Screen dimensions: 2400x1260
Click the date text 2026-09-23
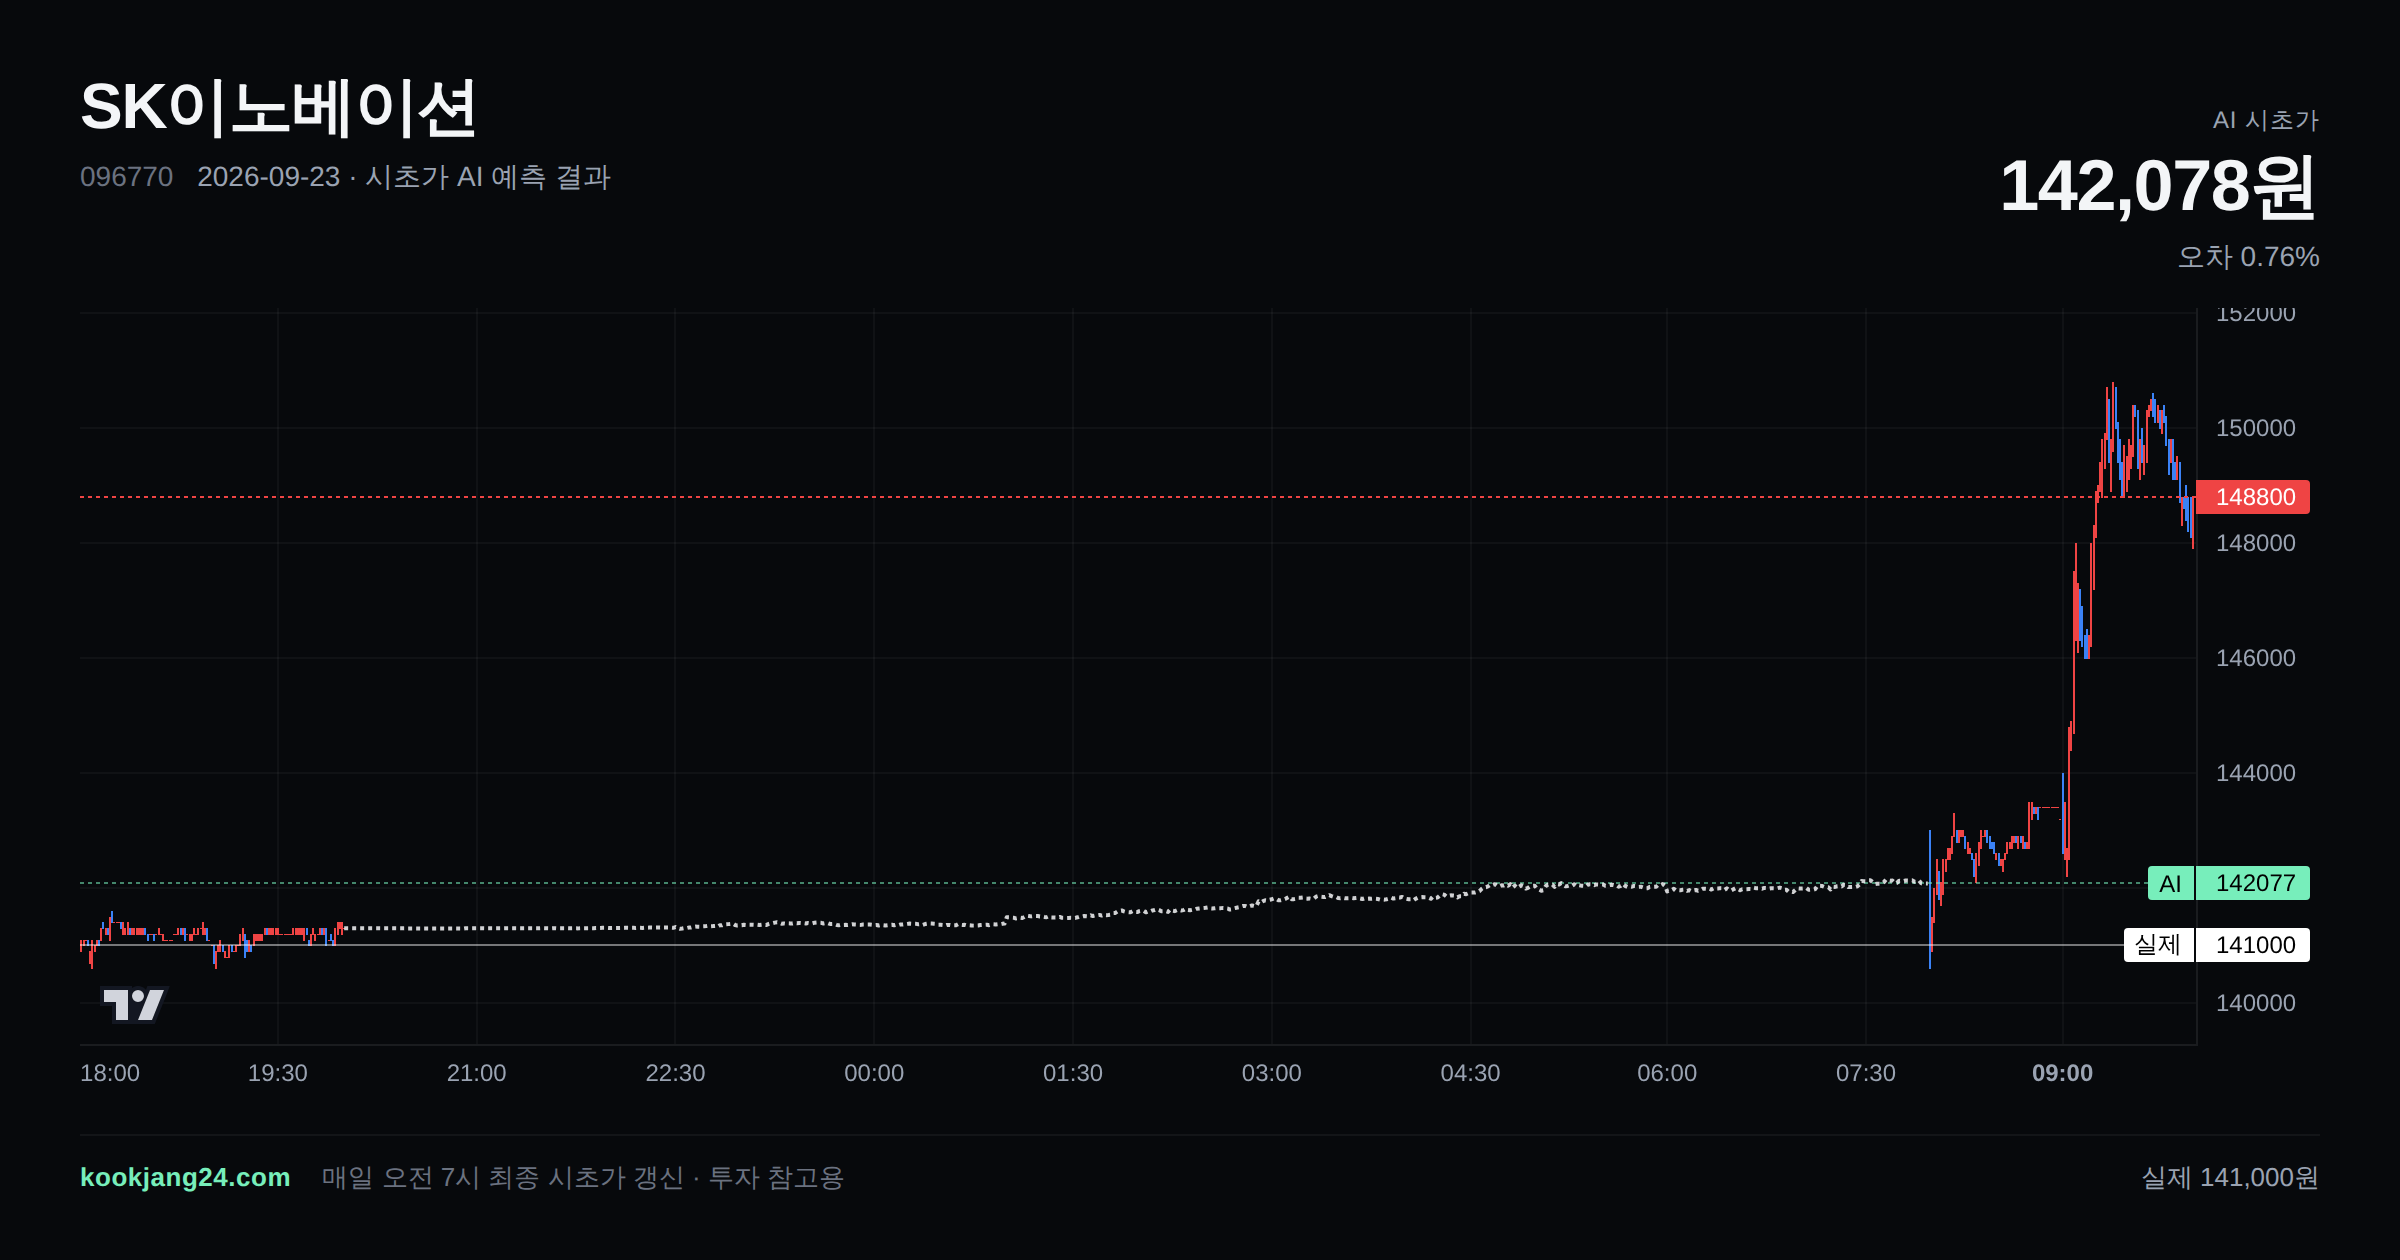268,177
